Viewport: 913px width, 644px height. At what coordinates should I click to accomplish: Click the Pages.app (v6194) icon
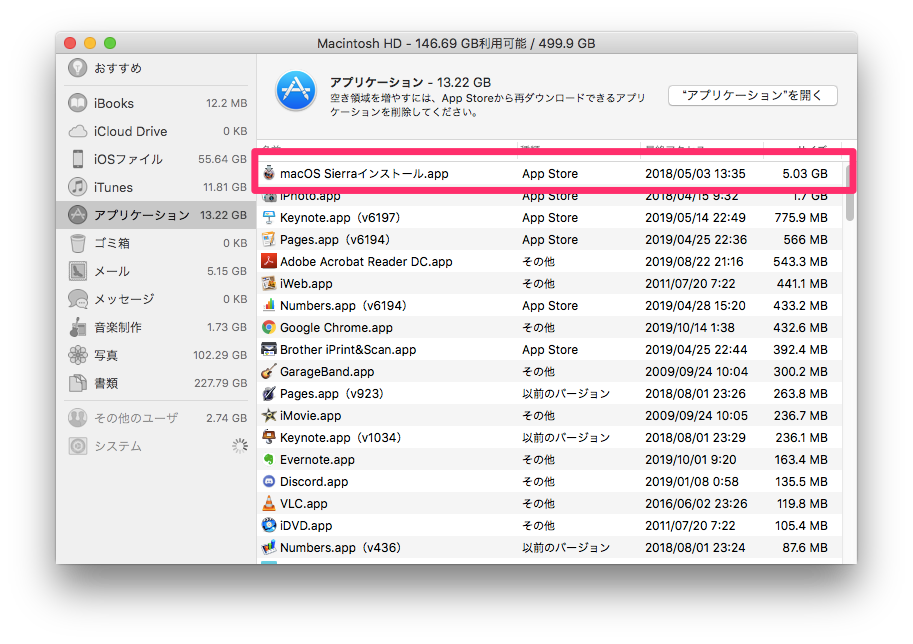268,239
